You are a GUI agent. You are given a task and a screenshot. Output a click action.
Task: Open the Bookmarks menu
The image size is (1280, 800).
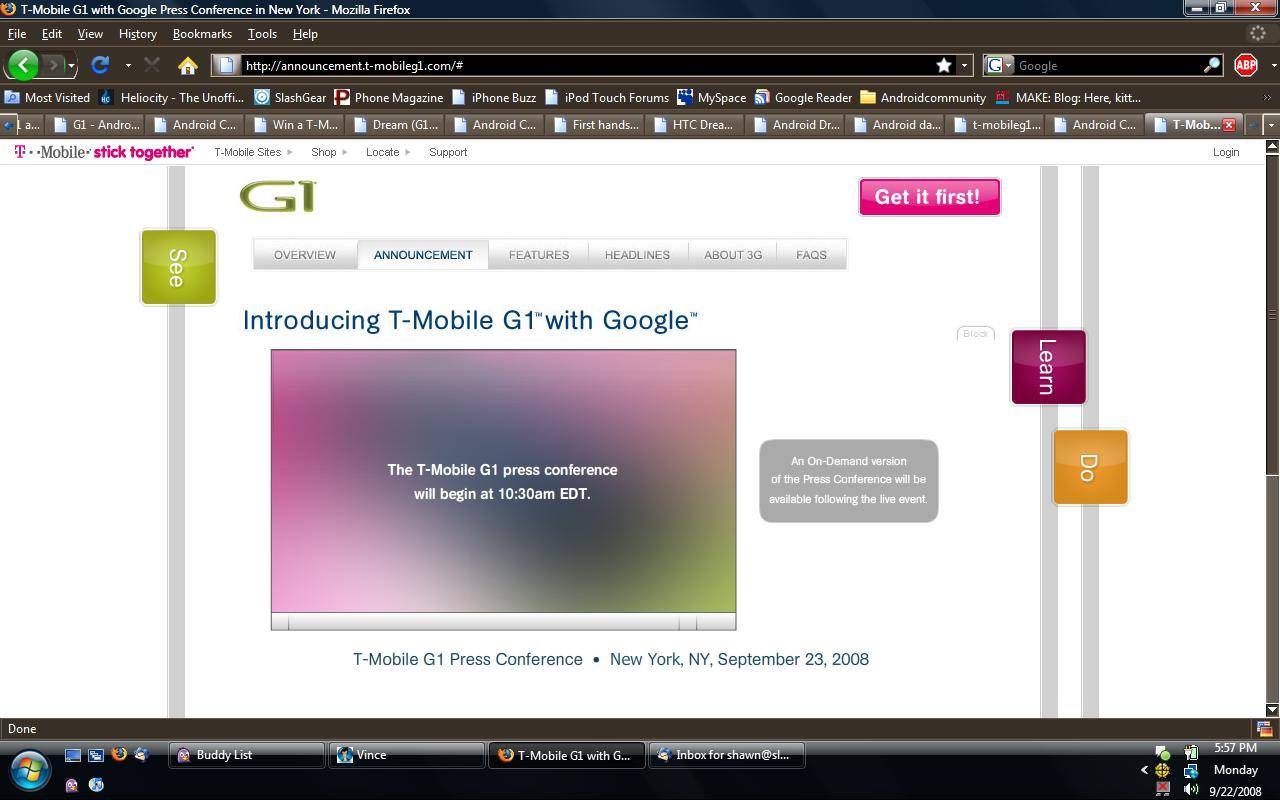pos(202,33)
